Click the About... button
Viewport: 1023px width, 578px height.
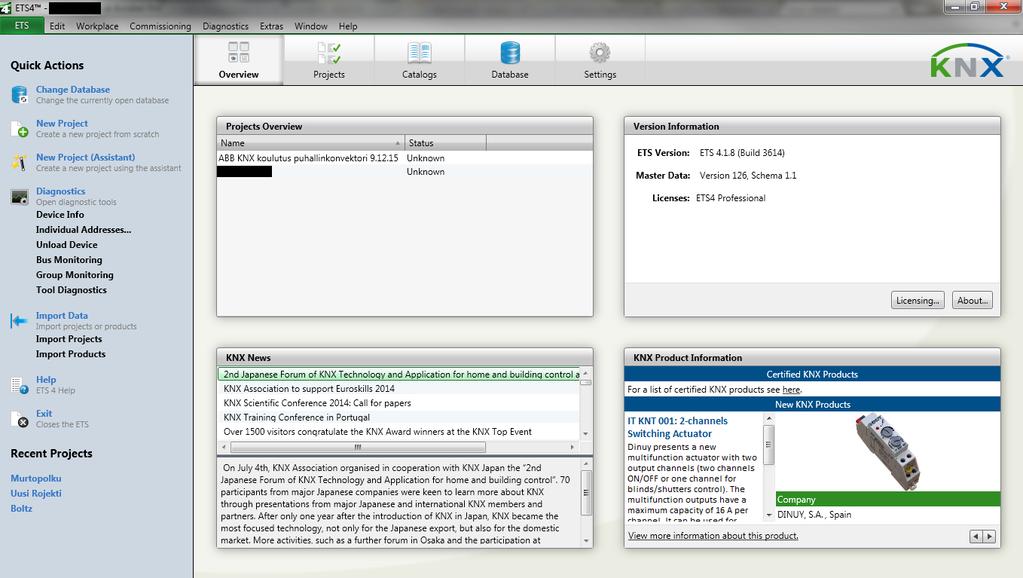click(972, 300)
